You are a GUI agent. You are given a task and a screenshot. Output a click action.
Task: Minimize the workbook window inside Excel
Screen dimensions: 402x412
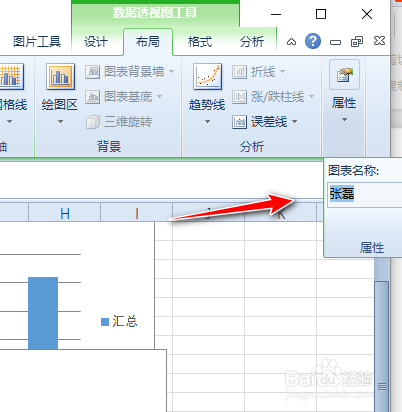[x=335, y=42]
